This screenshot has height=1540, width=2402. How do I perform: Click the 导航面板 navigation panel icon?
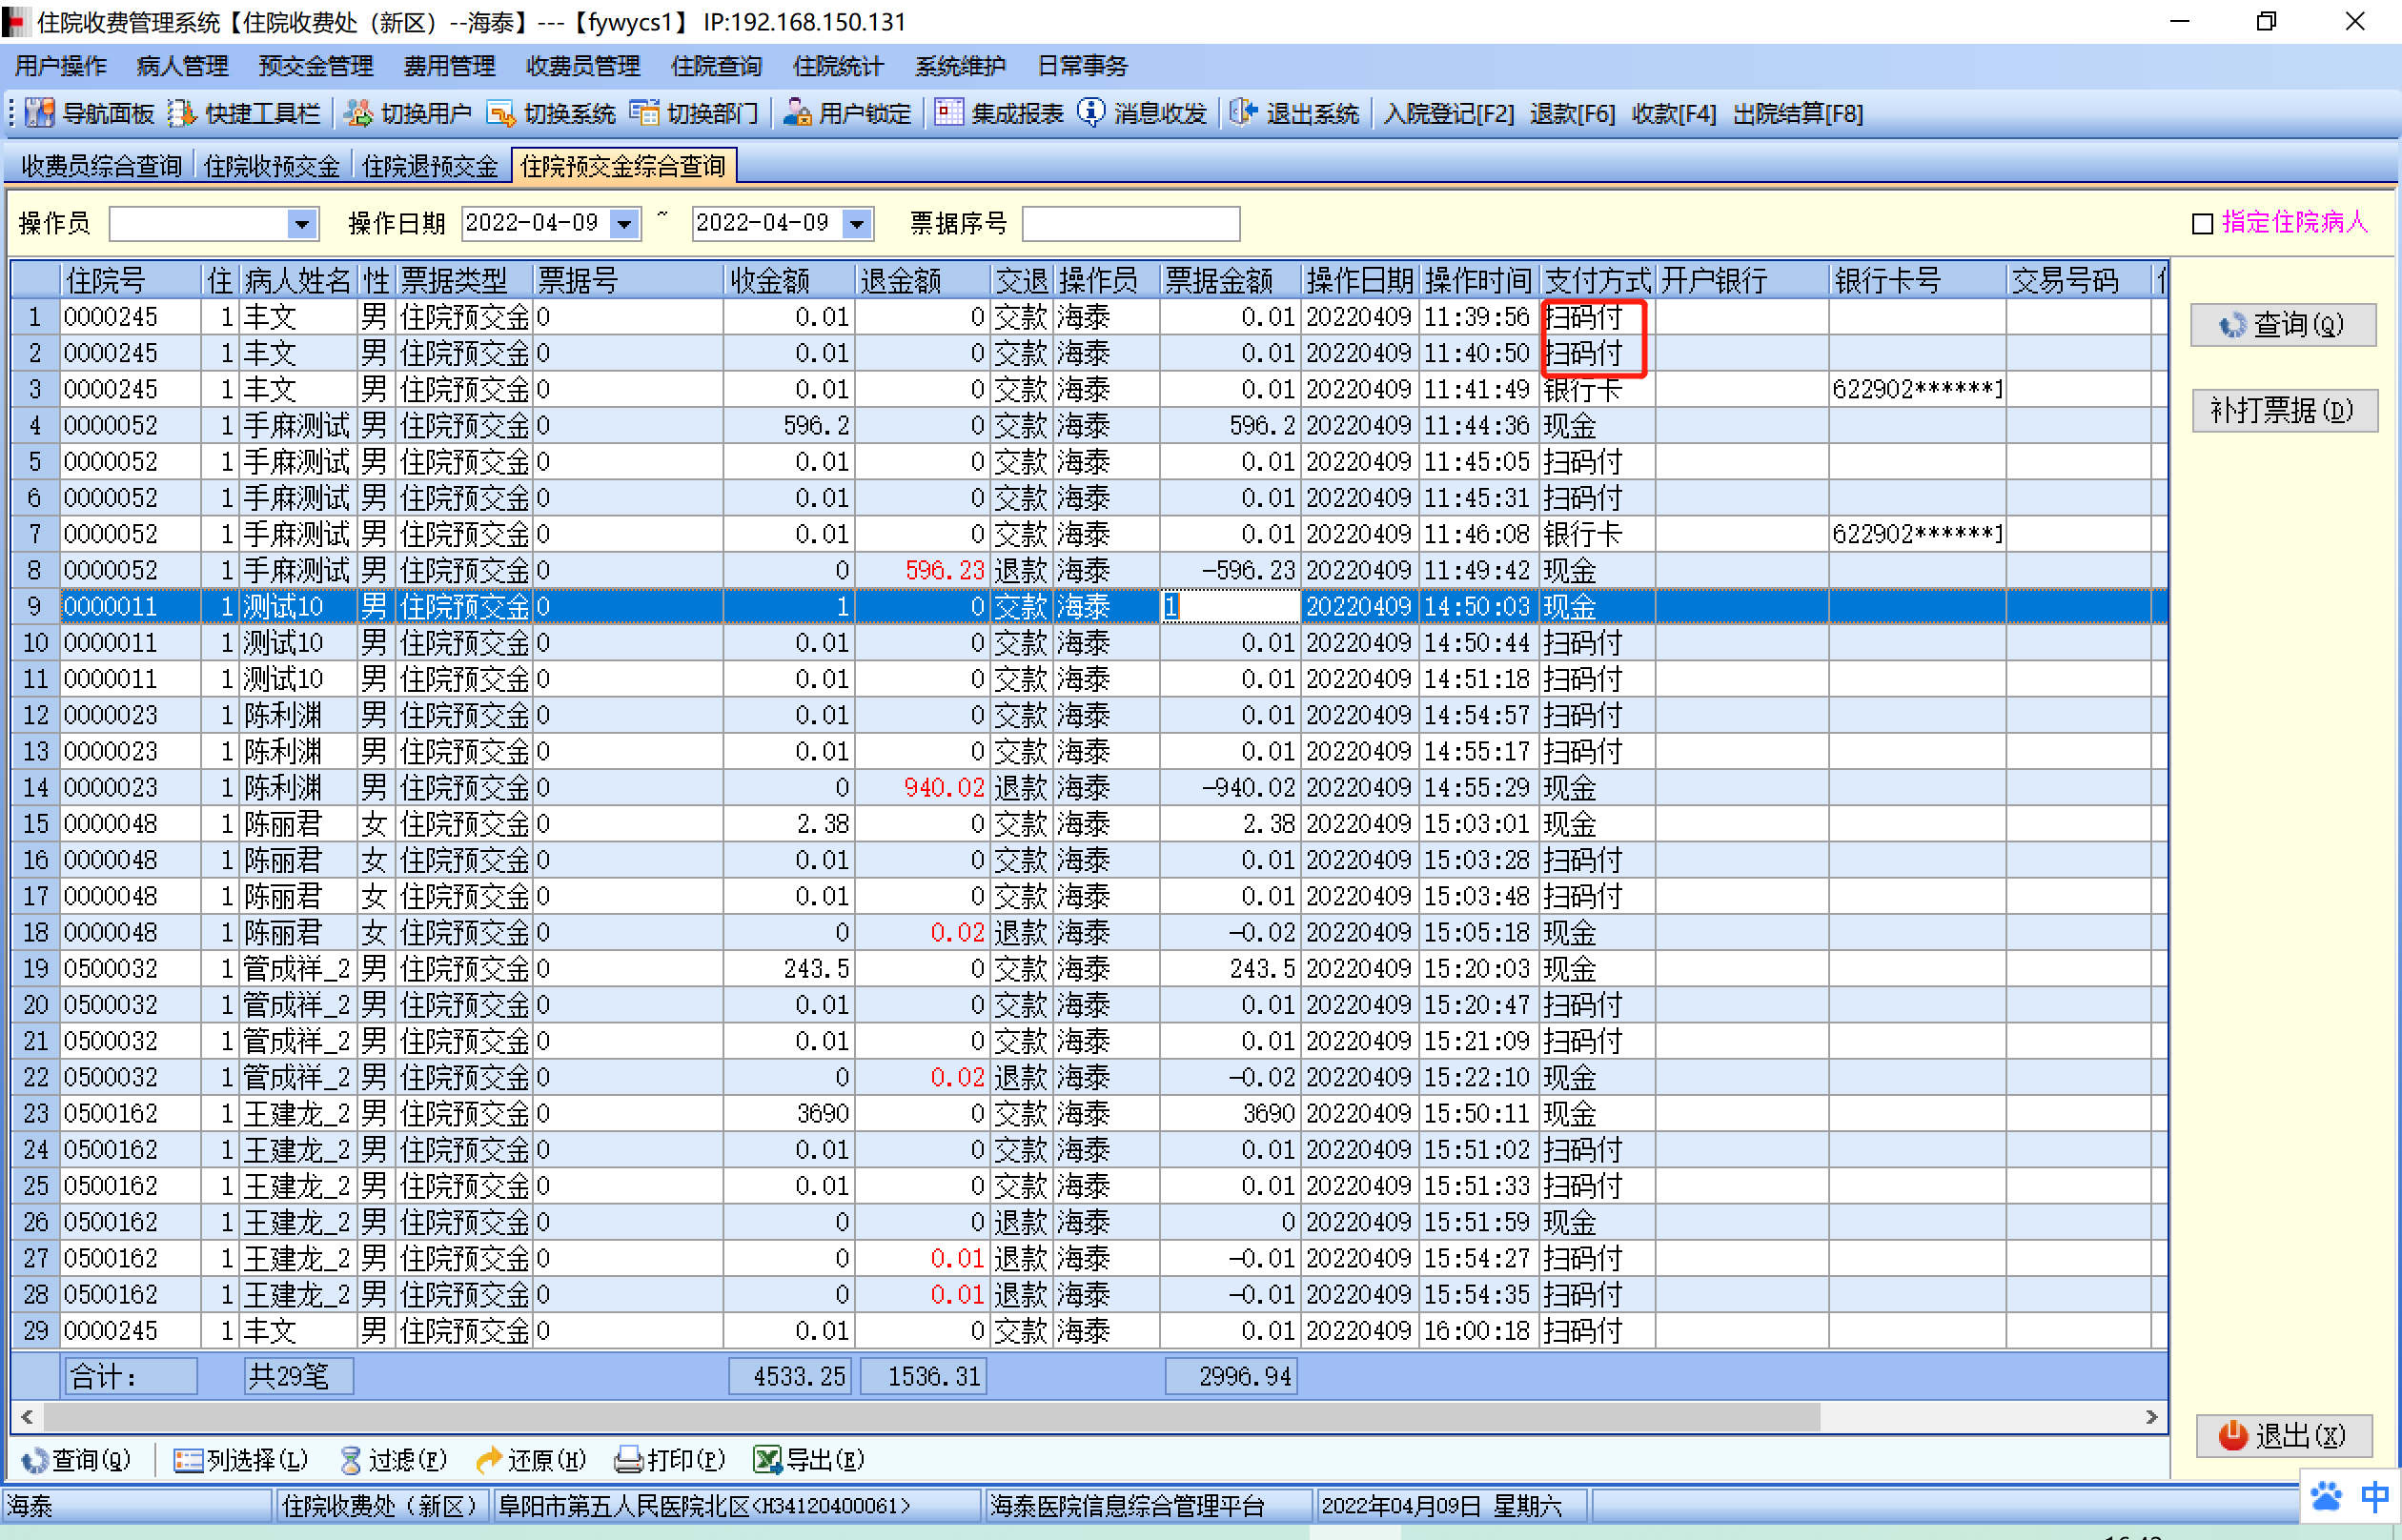(39, 113)
